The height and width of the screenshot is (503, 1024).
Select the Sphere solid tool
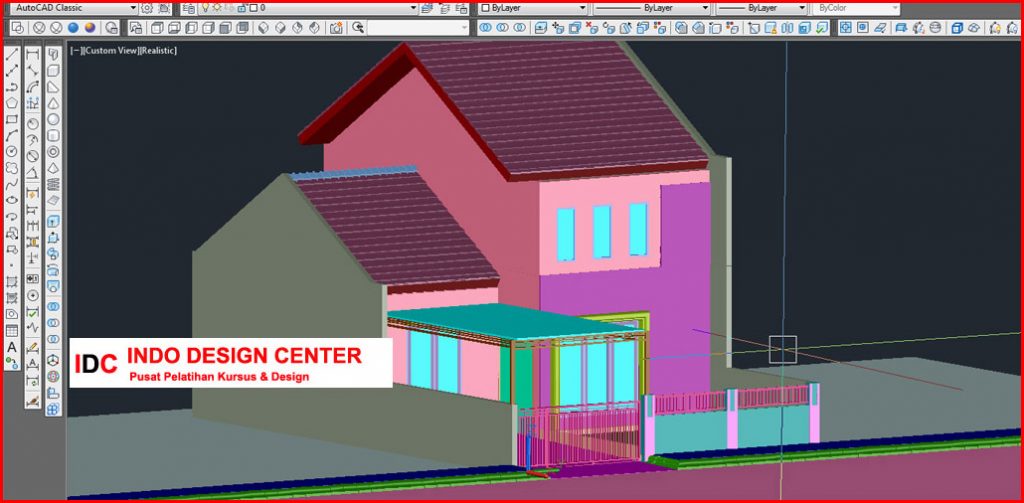pos(54,120)
